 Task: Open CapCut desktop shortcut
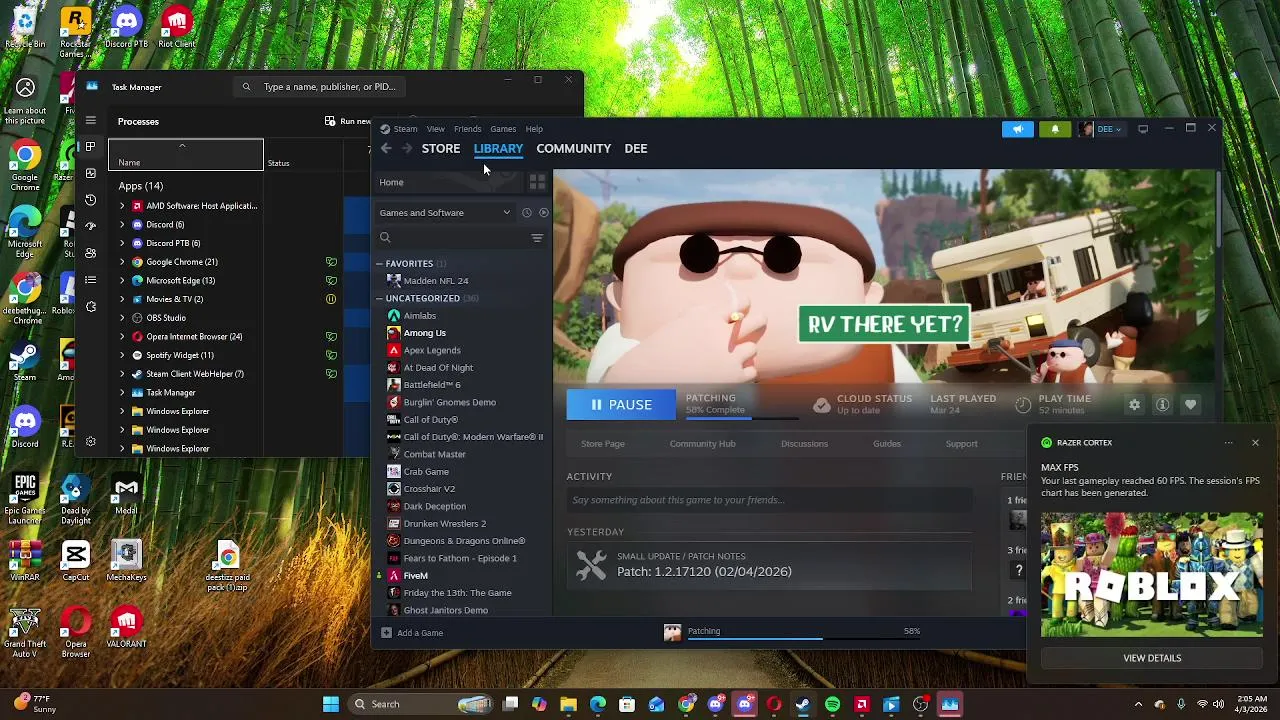pyautogui.click(x=76, y=560)
